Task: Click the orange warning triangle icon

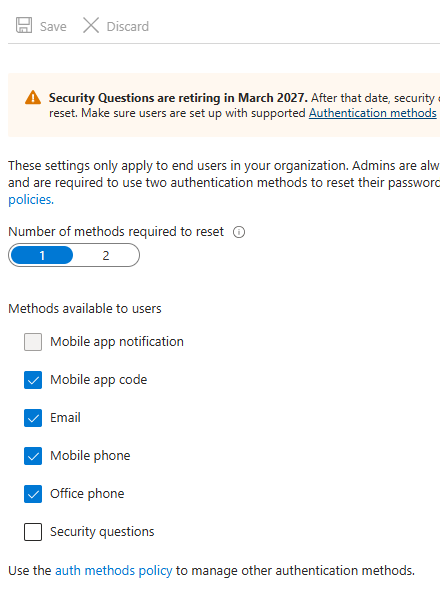Action: click(33, 97)
